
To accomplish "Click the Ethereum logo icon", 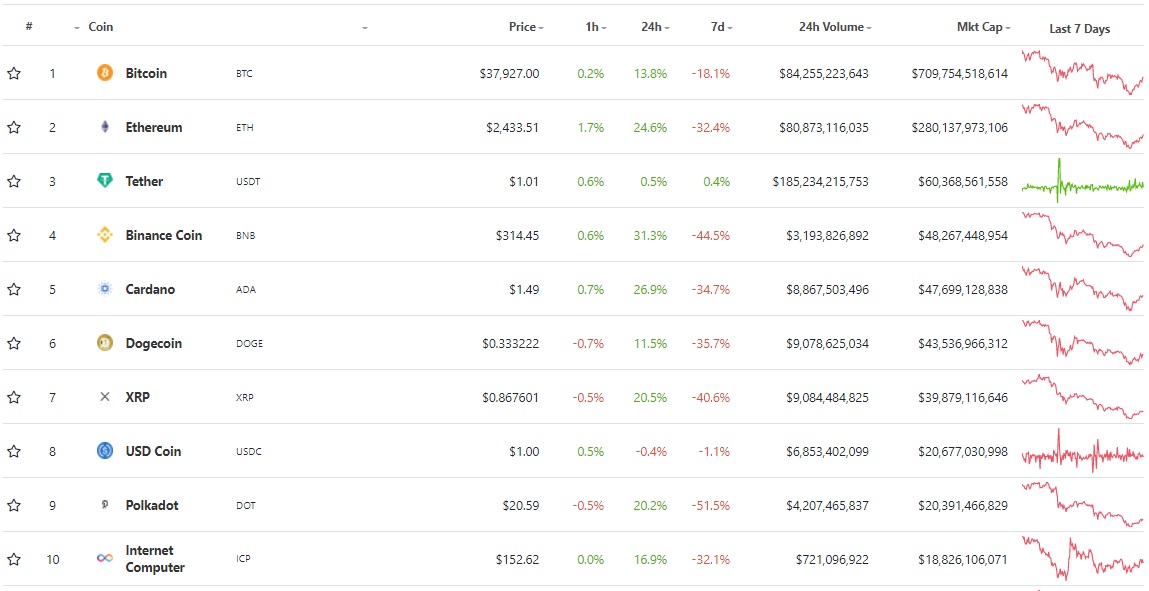I will pos(105,127).
